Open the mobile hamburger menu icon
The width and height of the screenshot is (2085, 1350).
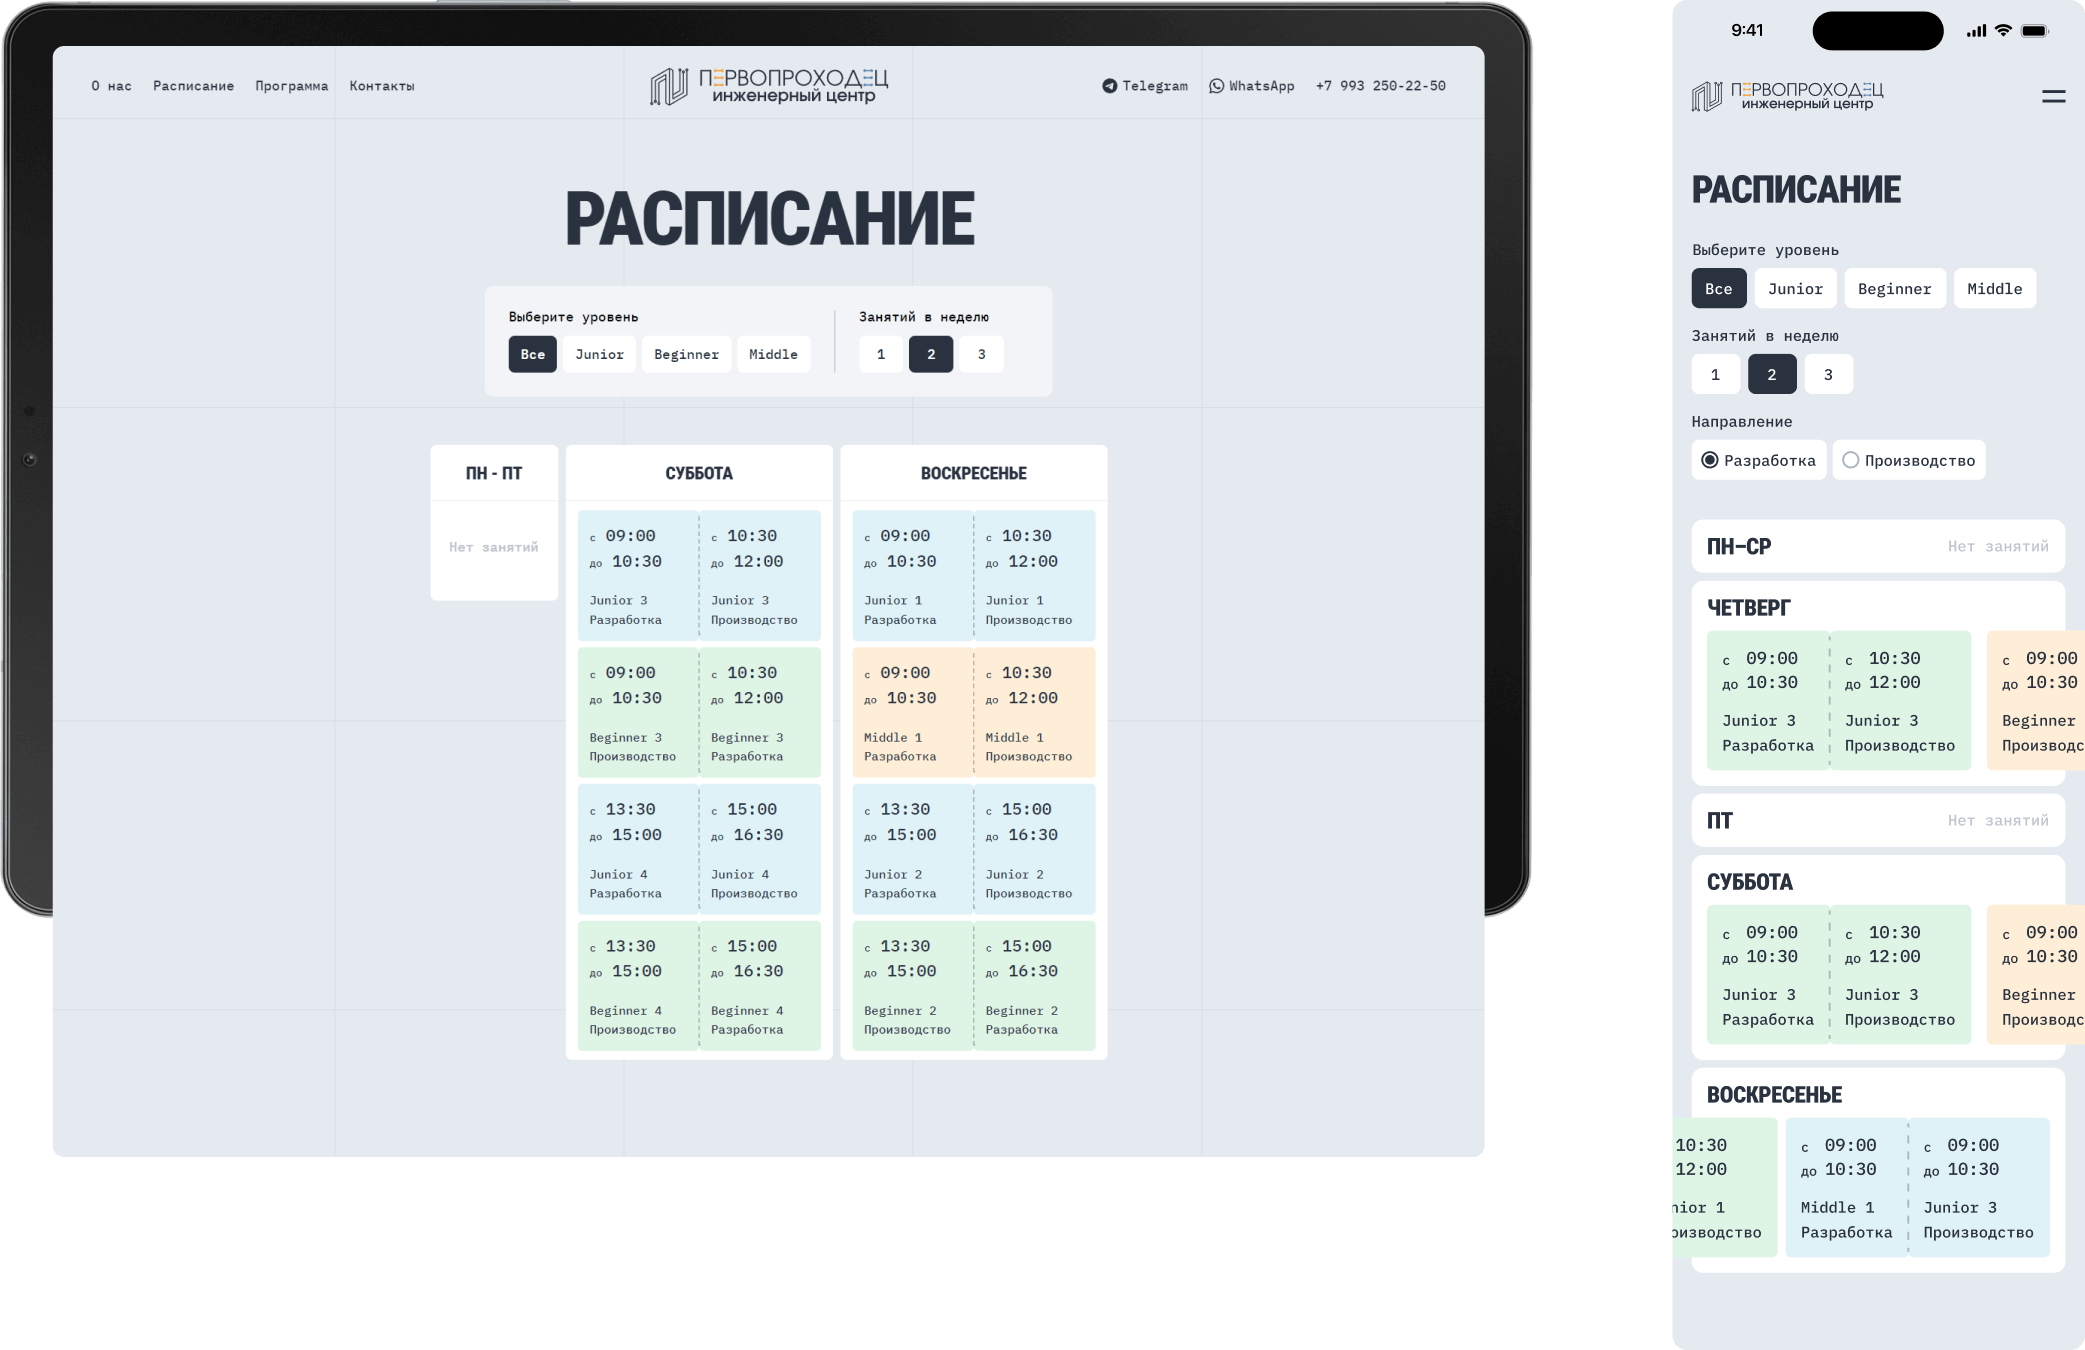coord(2053,96)
